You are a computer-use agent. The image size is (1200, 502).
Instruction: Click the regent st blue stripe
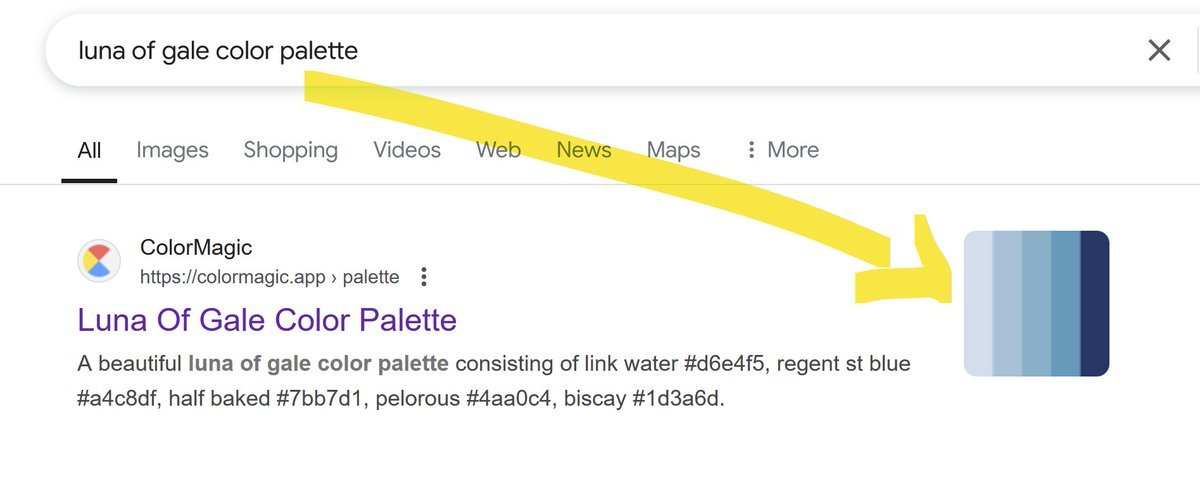pos(1008,304)
